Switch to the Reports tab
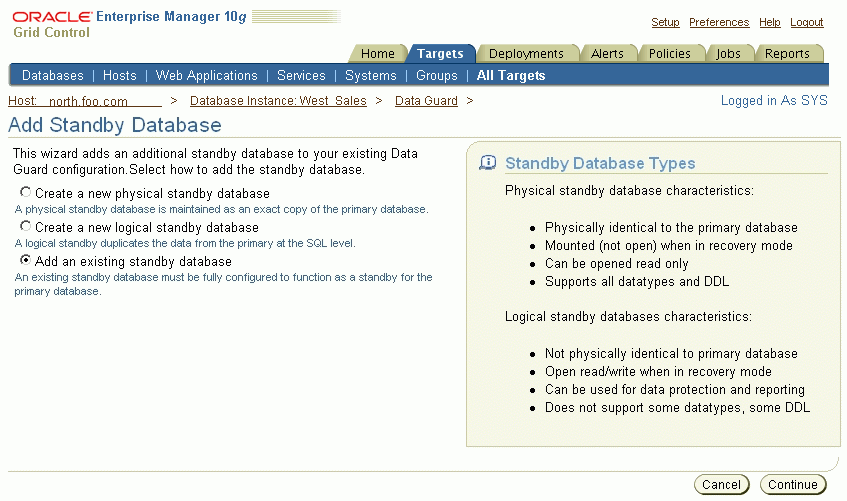This screenshot has width=847, height=501. coord(788,54)
